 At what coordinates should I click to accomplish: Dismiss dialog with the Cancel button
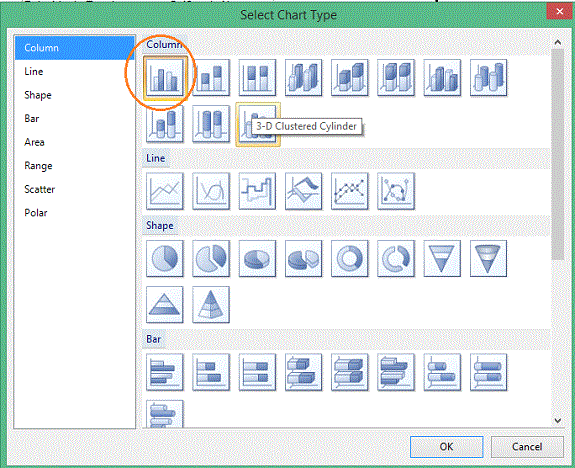coord(527,447)
